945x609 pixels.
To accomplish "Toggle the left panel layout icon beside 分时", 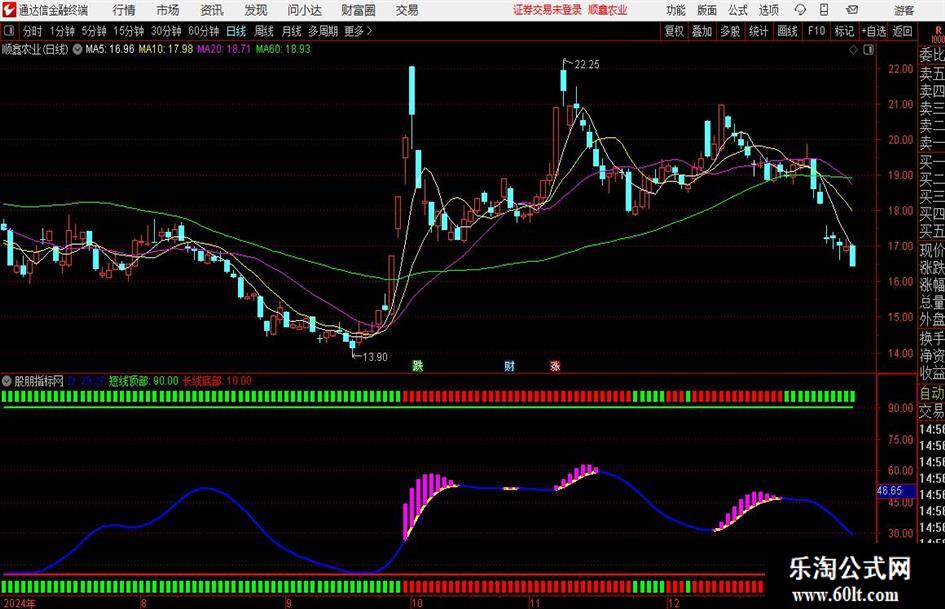I will coord(9,31).
